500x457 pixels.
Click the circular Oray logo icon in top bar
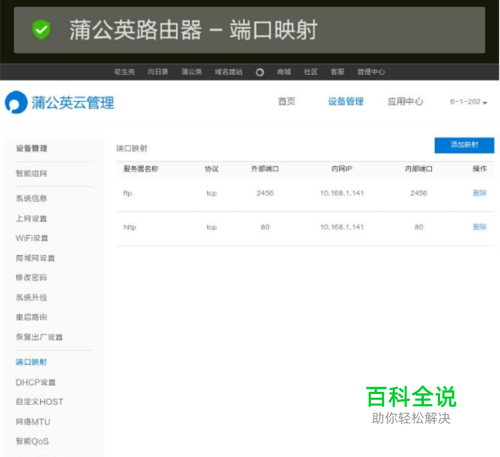point(260,72)
